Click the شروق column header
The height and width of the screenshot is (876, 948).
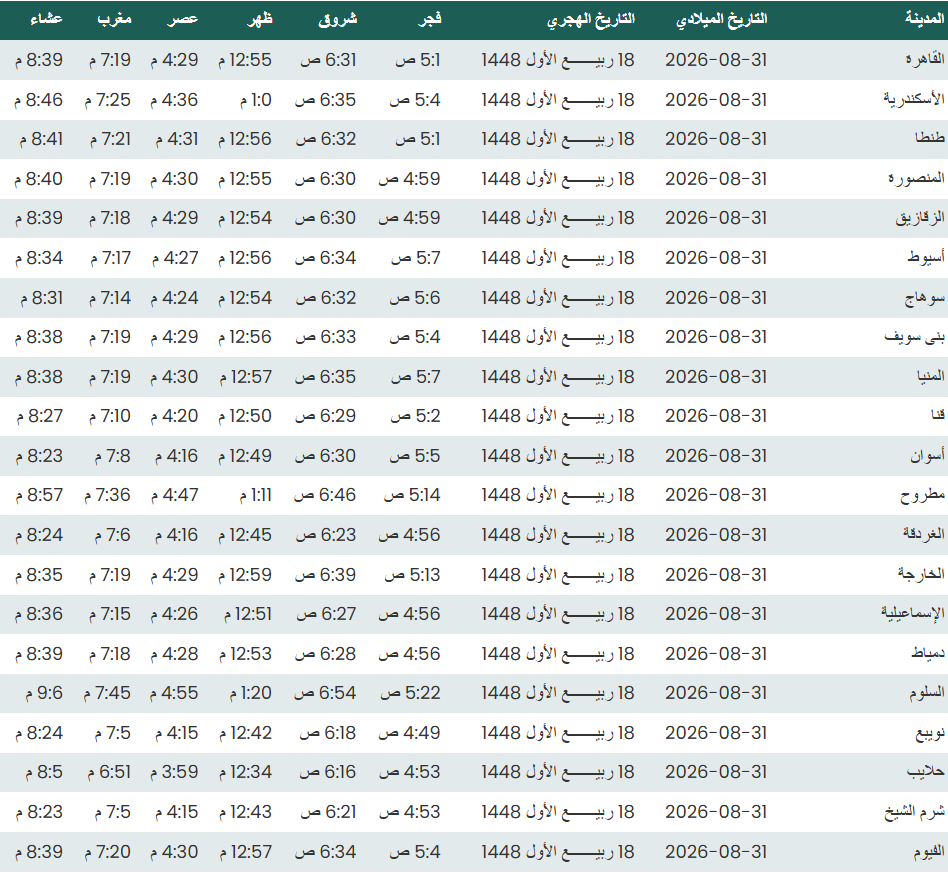tap(338, 19)
